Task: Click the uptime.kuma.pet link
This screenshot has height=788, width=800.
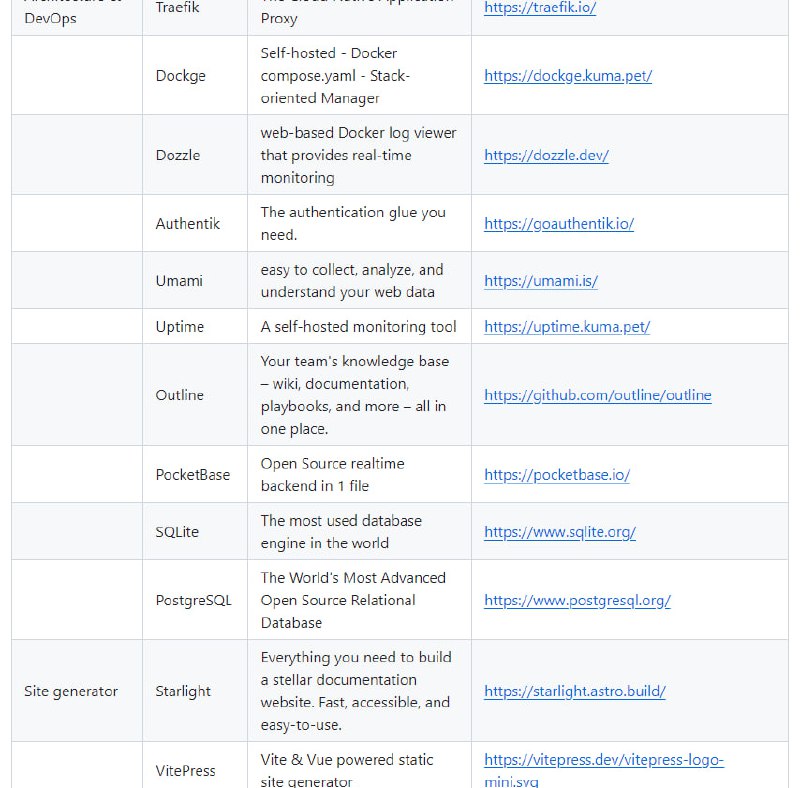Action: point(566,327)
